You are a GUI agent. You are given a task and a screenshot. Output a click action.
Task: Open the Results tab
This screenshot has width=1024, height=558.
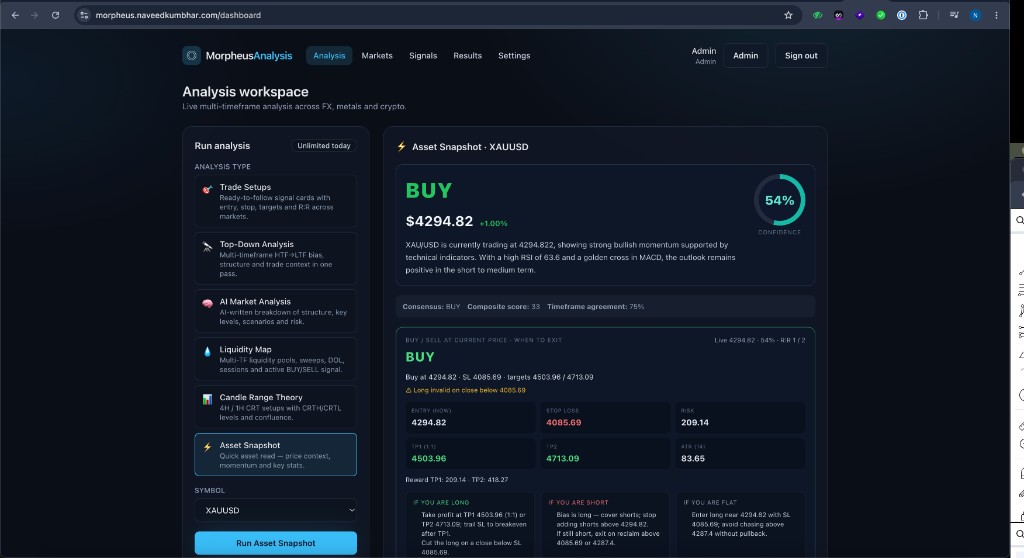tap(468, 56)
